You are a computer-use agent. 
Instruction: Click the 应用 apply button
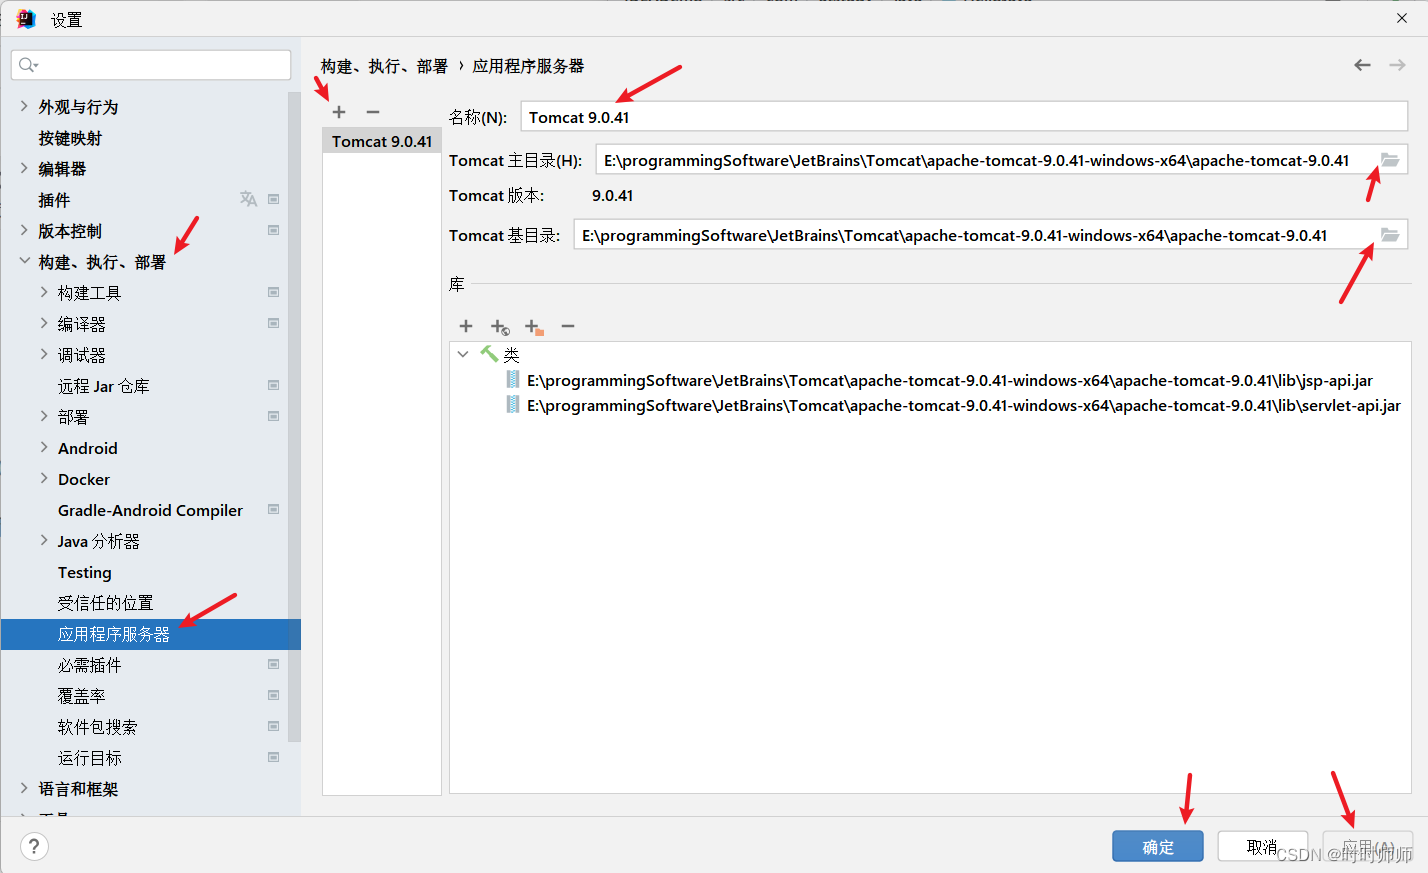(1368, 847)
